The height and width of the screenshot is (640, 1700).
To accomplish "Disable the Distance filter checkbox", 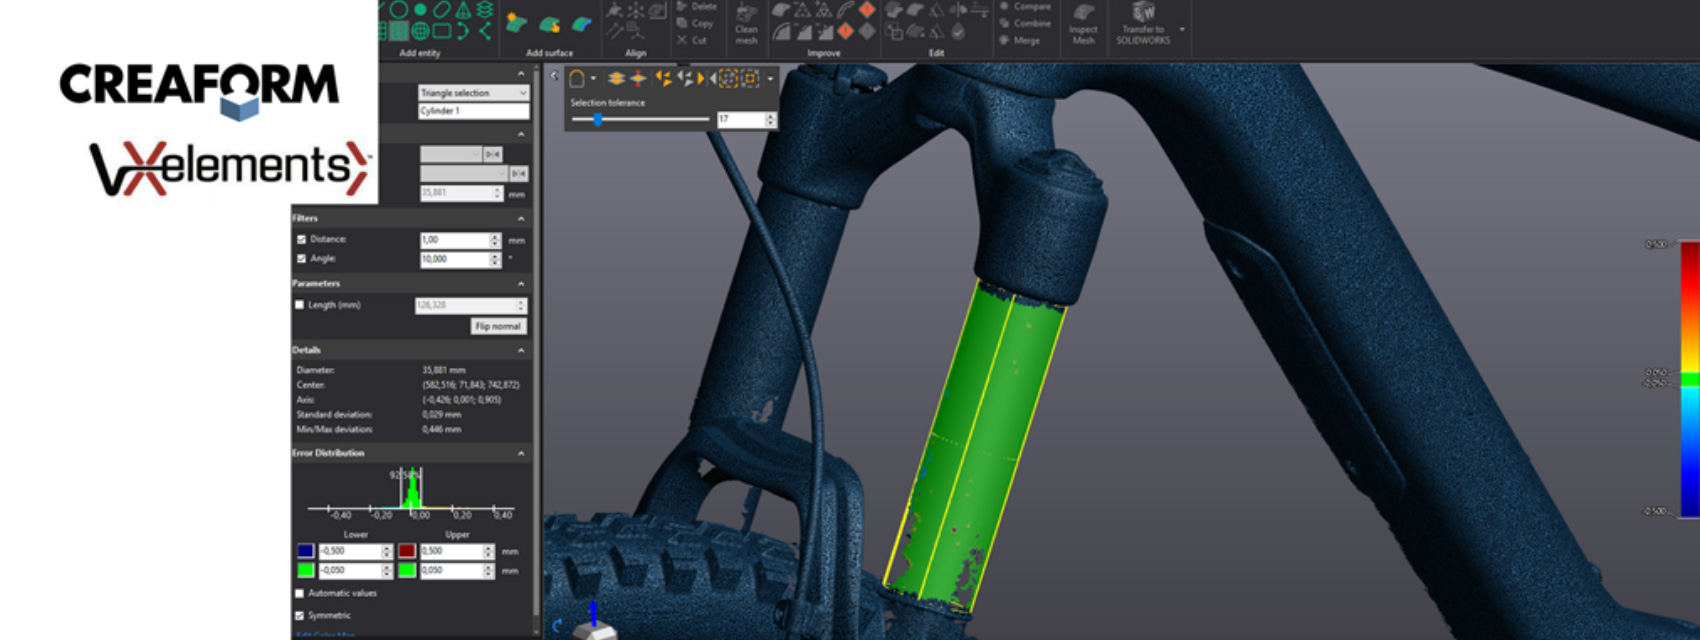I will click(x=301, y=240).
